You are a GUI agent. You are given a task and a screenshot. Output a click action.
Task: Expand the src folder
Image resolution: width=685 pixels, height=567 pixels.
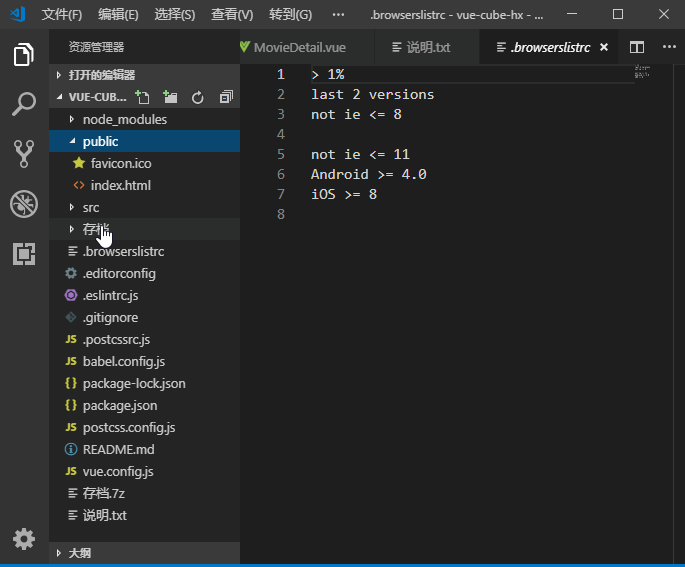point(144,207)
